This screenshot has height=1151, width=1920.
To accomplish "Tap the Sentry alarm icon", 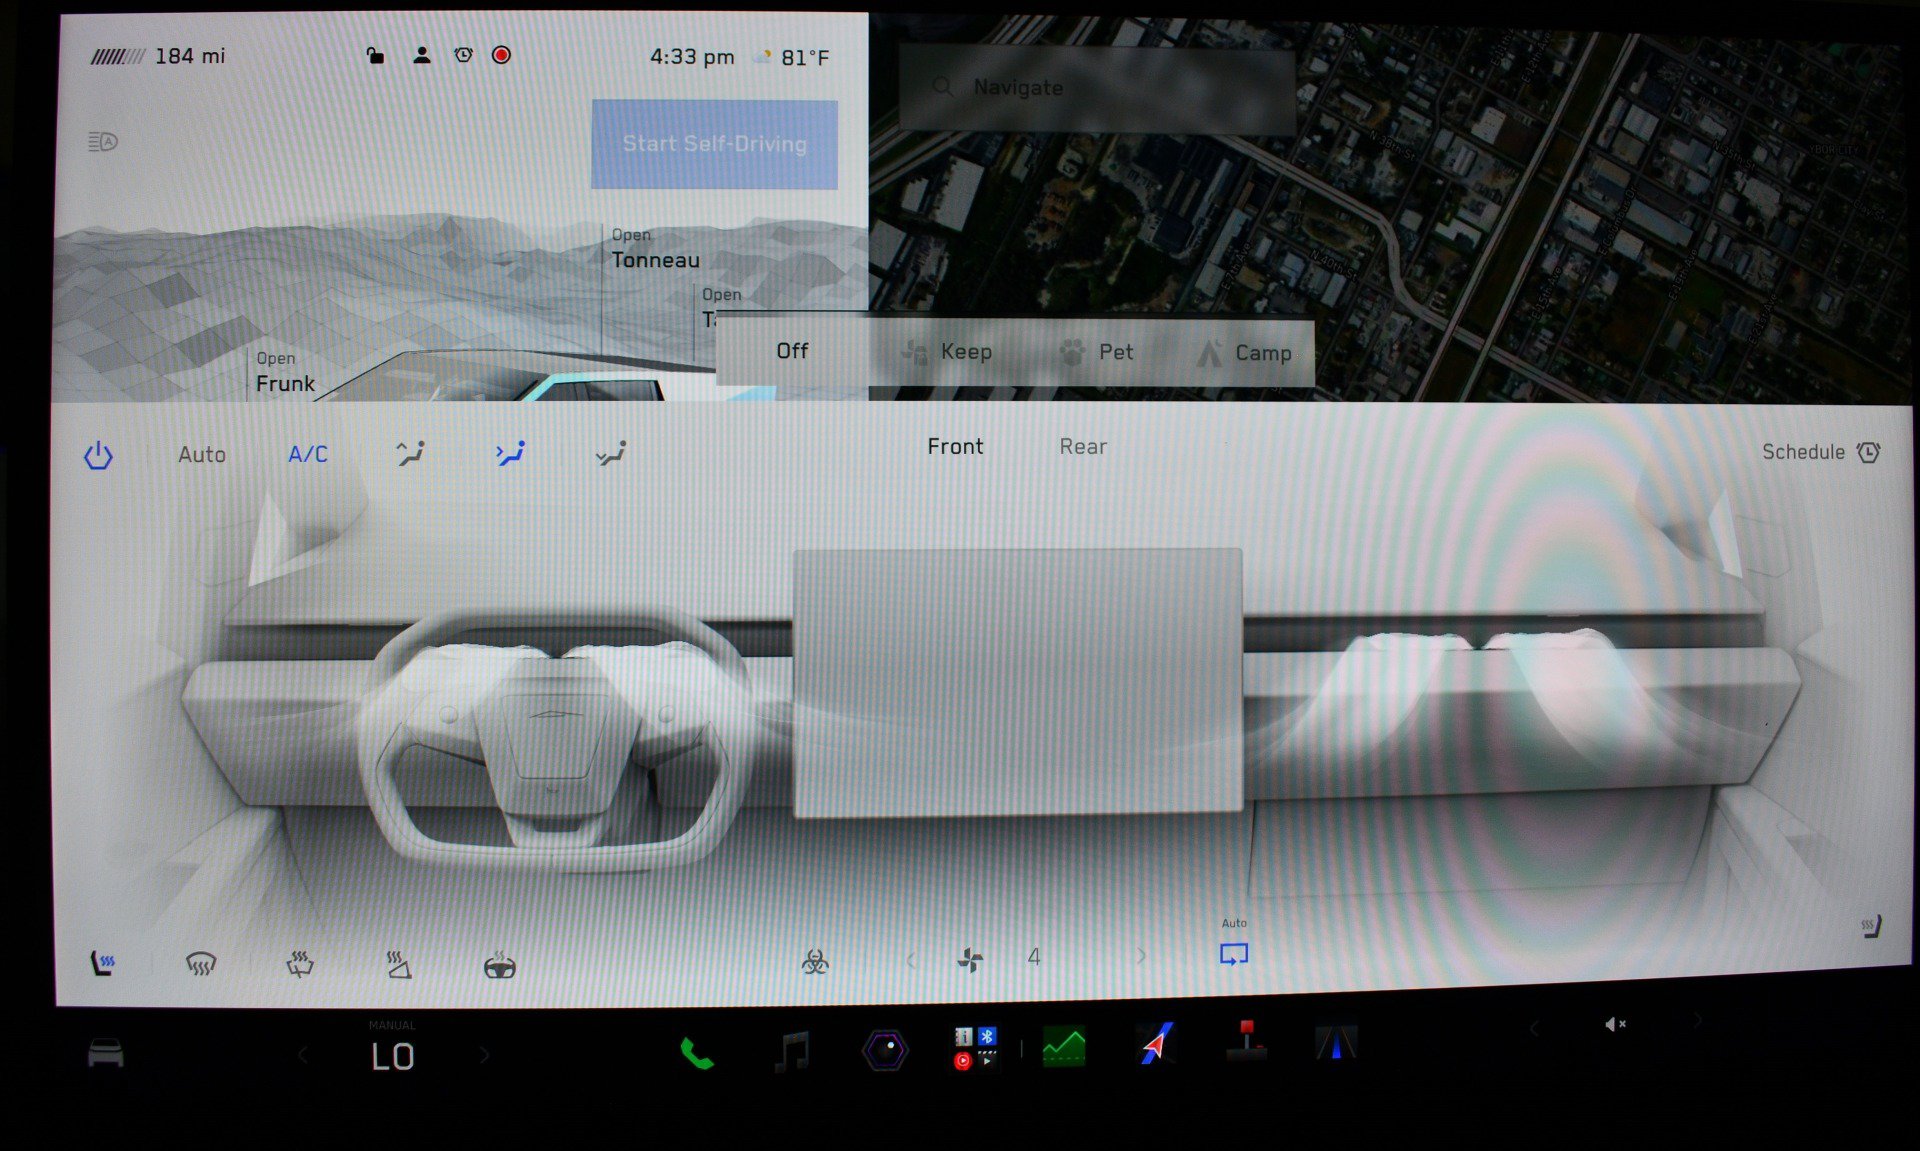I will point(463,55).
